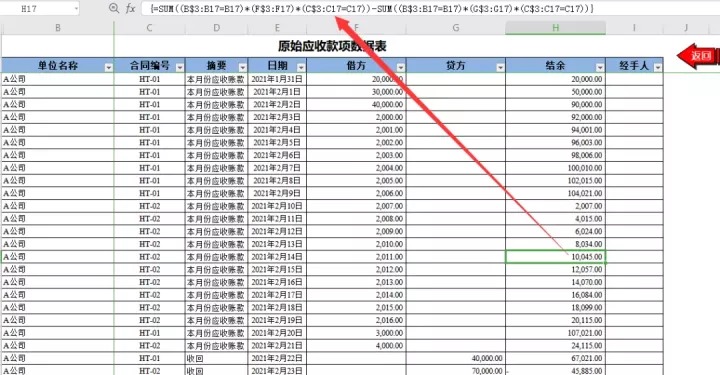Click 结余 cell showing 92,000.00

(x=556, y=117)
